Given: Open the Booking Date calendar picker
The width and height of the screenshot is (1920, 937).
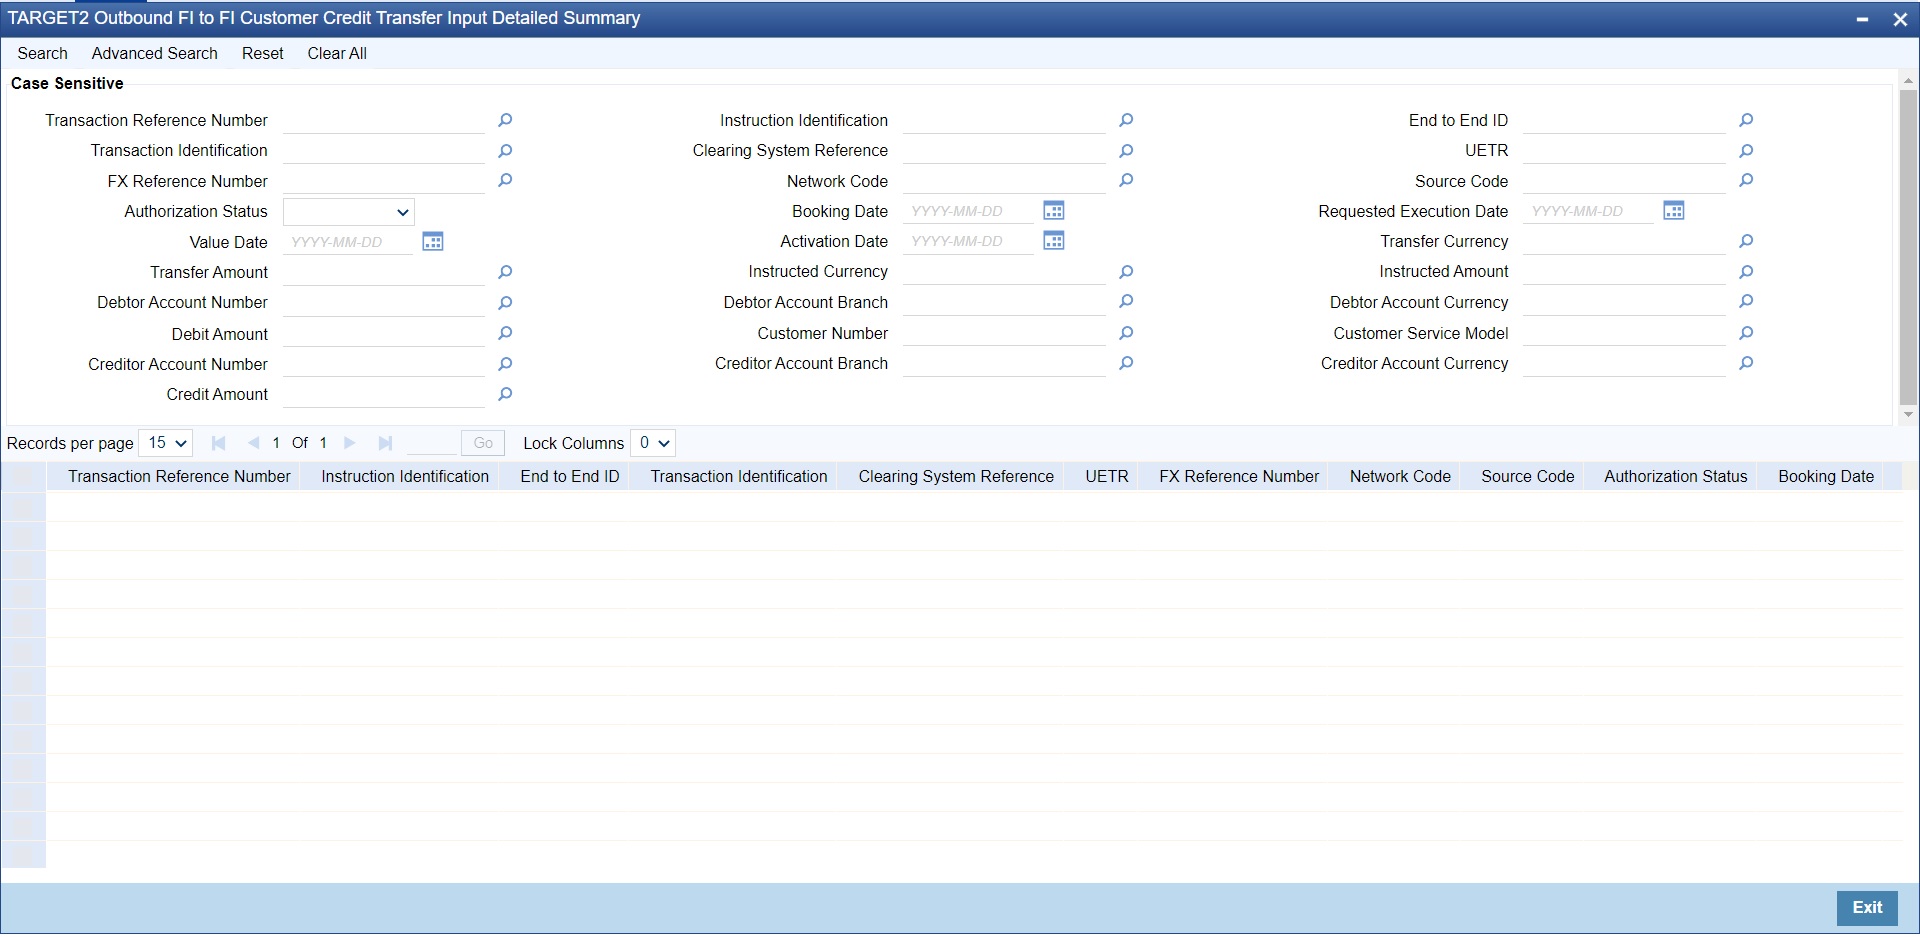Looking at the screenshot, I should point(1054,210).
